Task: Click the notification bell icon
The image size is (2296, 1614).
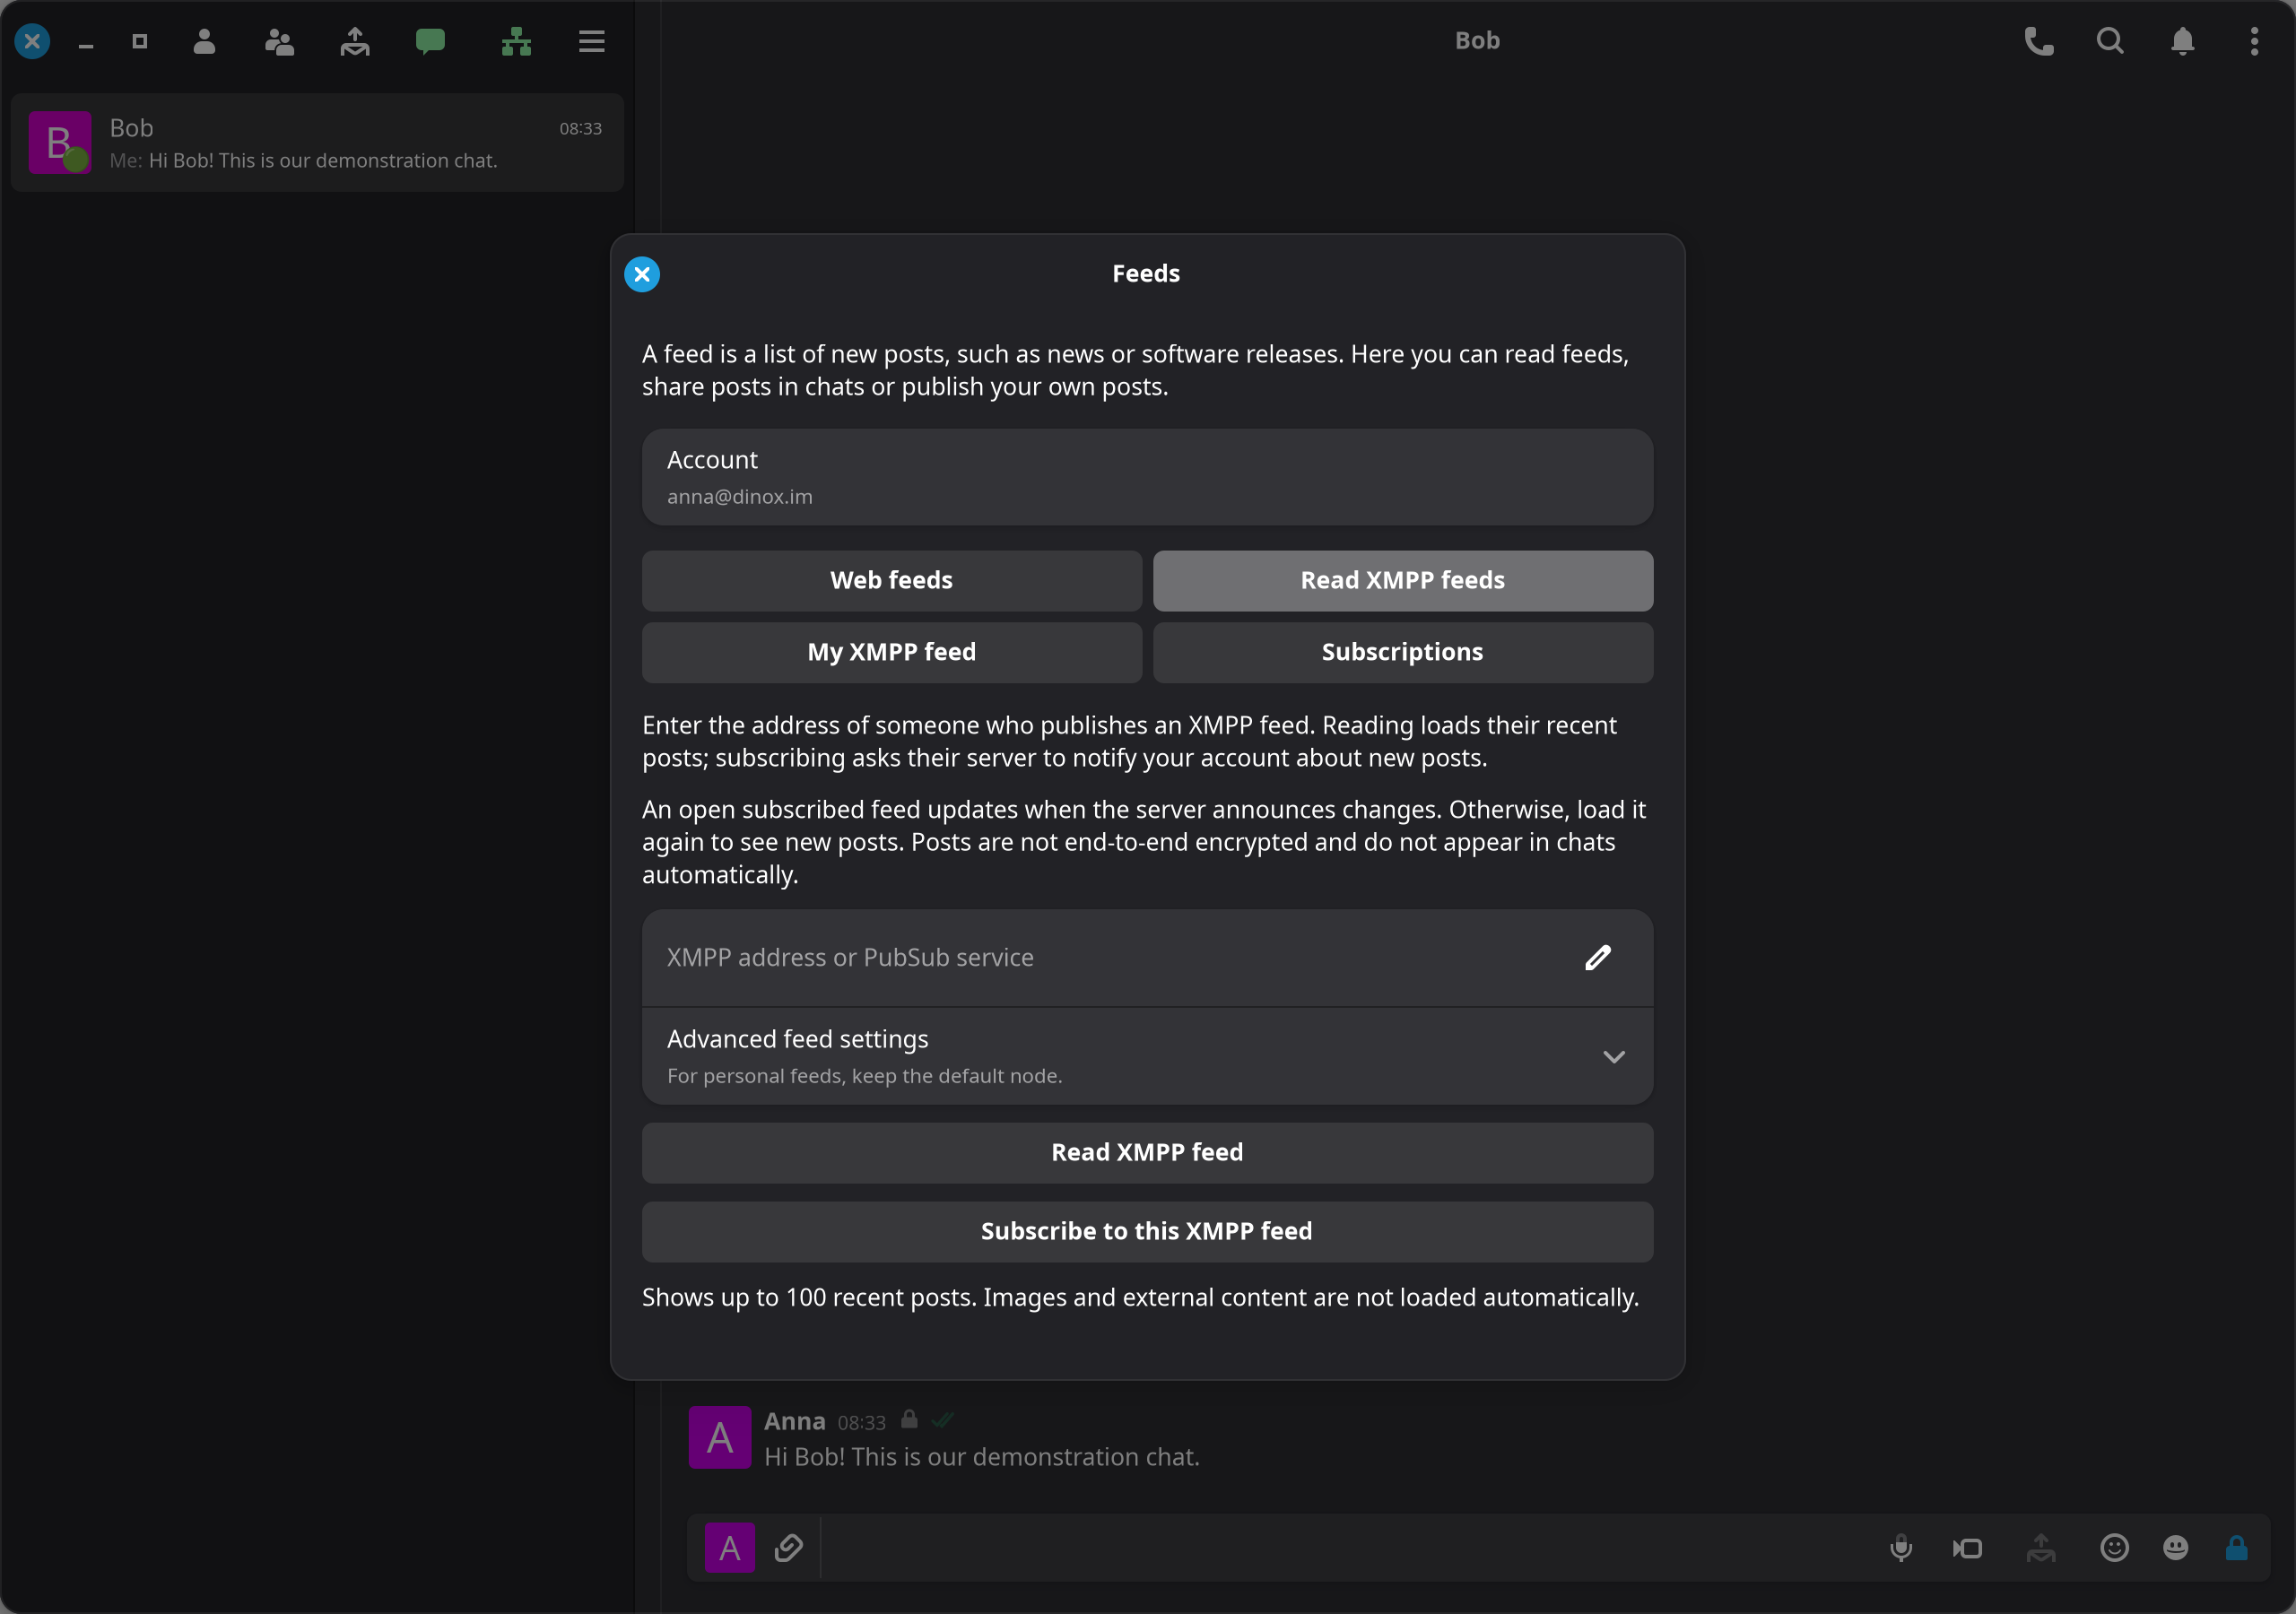Action: (2183, 41)
